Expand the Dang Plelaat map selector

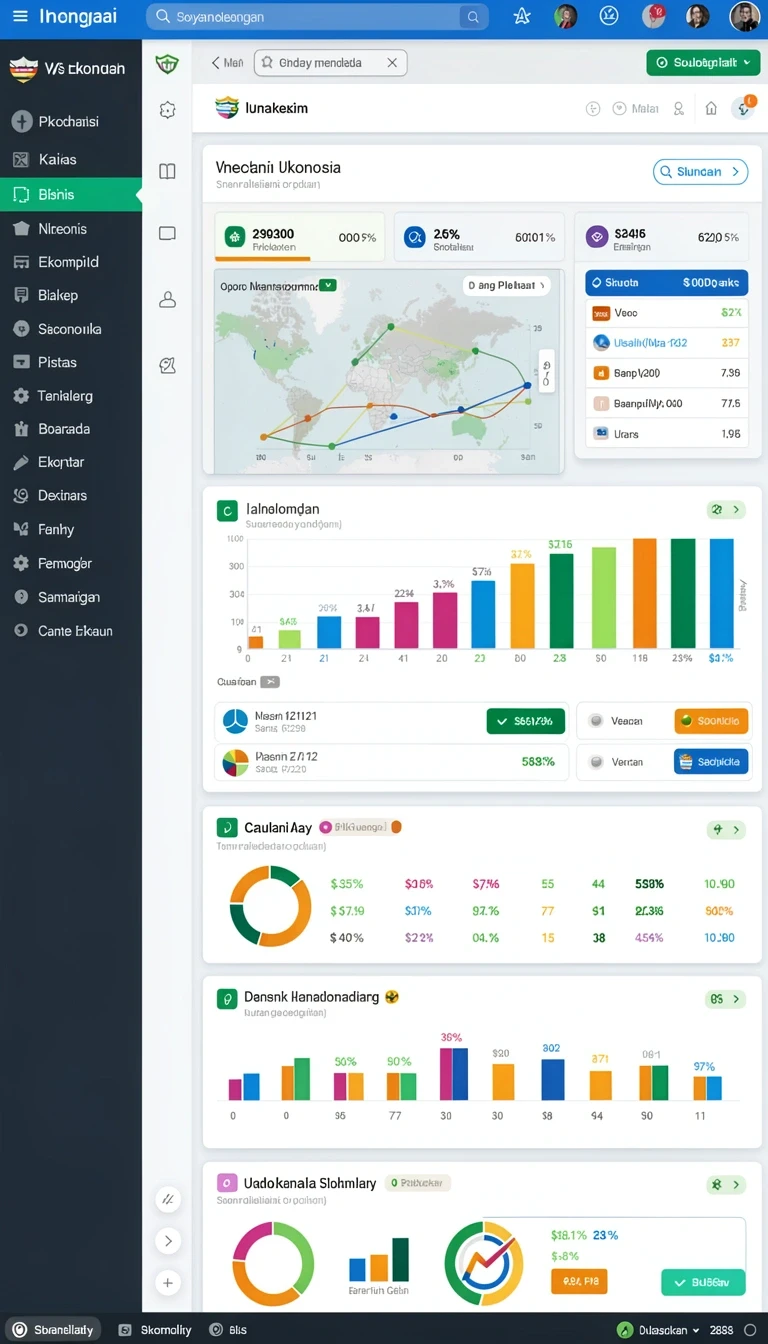508,285
